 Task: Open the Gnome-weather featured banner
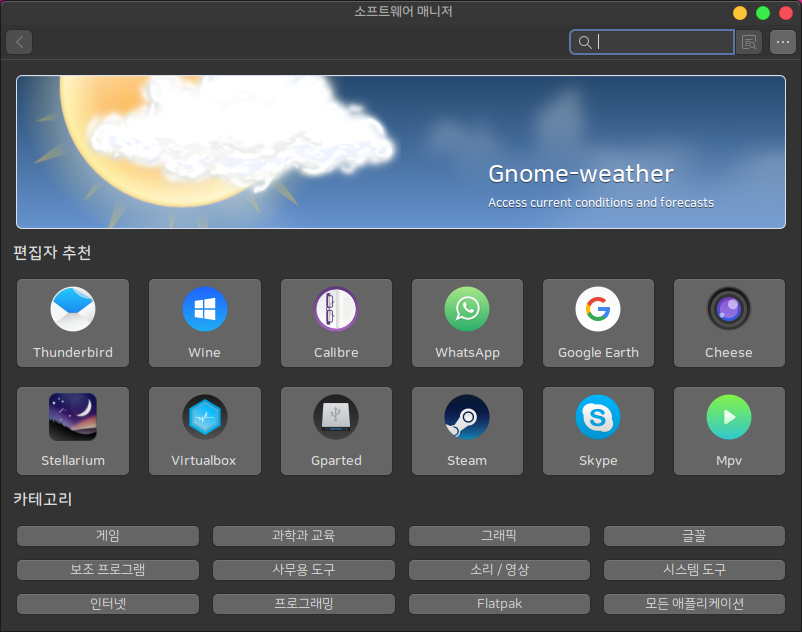point(401,152)
